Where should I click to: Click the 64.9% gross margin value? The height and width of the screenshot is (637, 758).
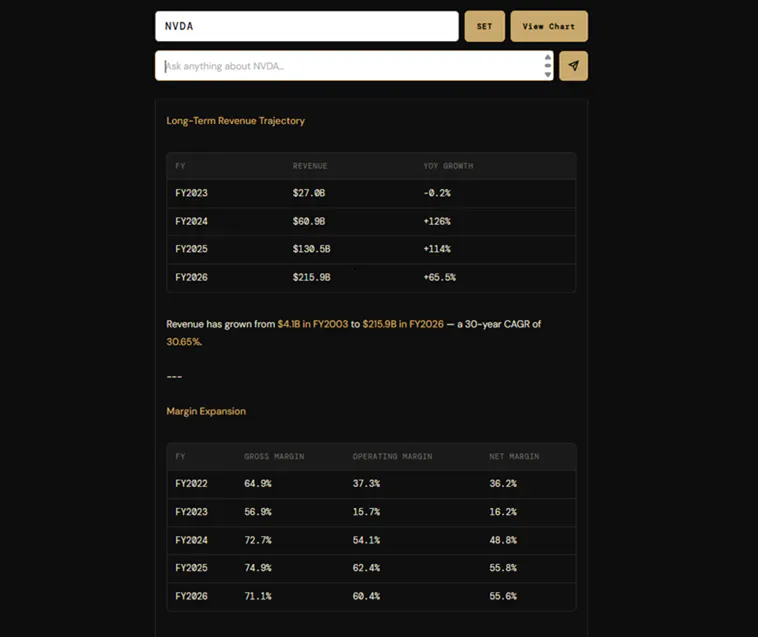[258, 483]
